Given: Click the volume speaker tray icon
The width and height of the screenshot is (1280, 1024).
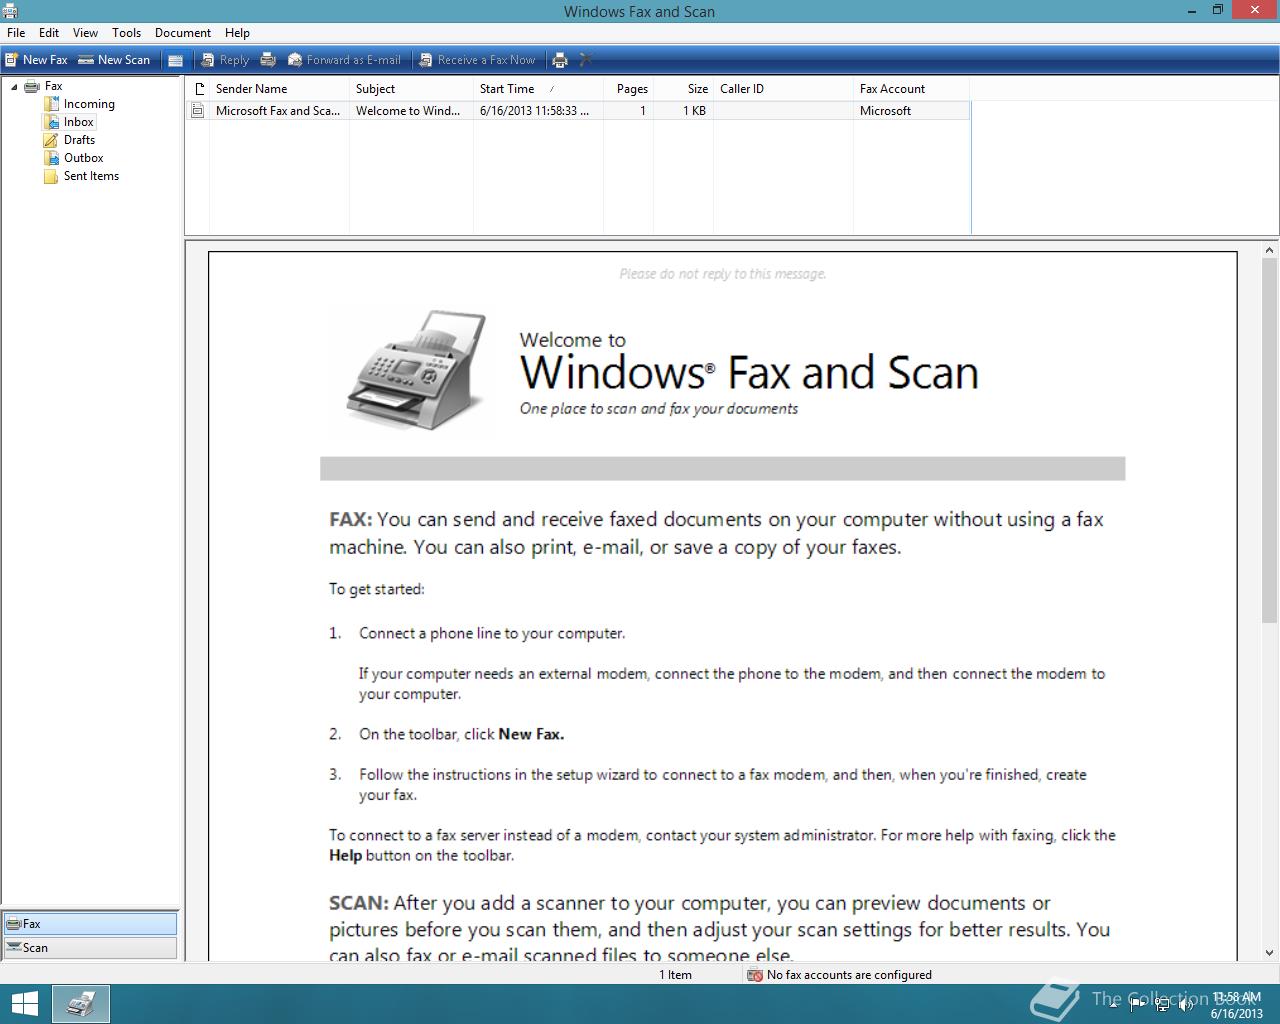Looking at the screenshot, I should click(1186, 1005).
